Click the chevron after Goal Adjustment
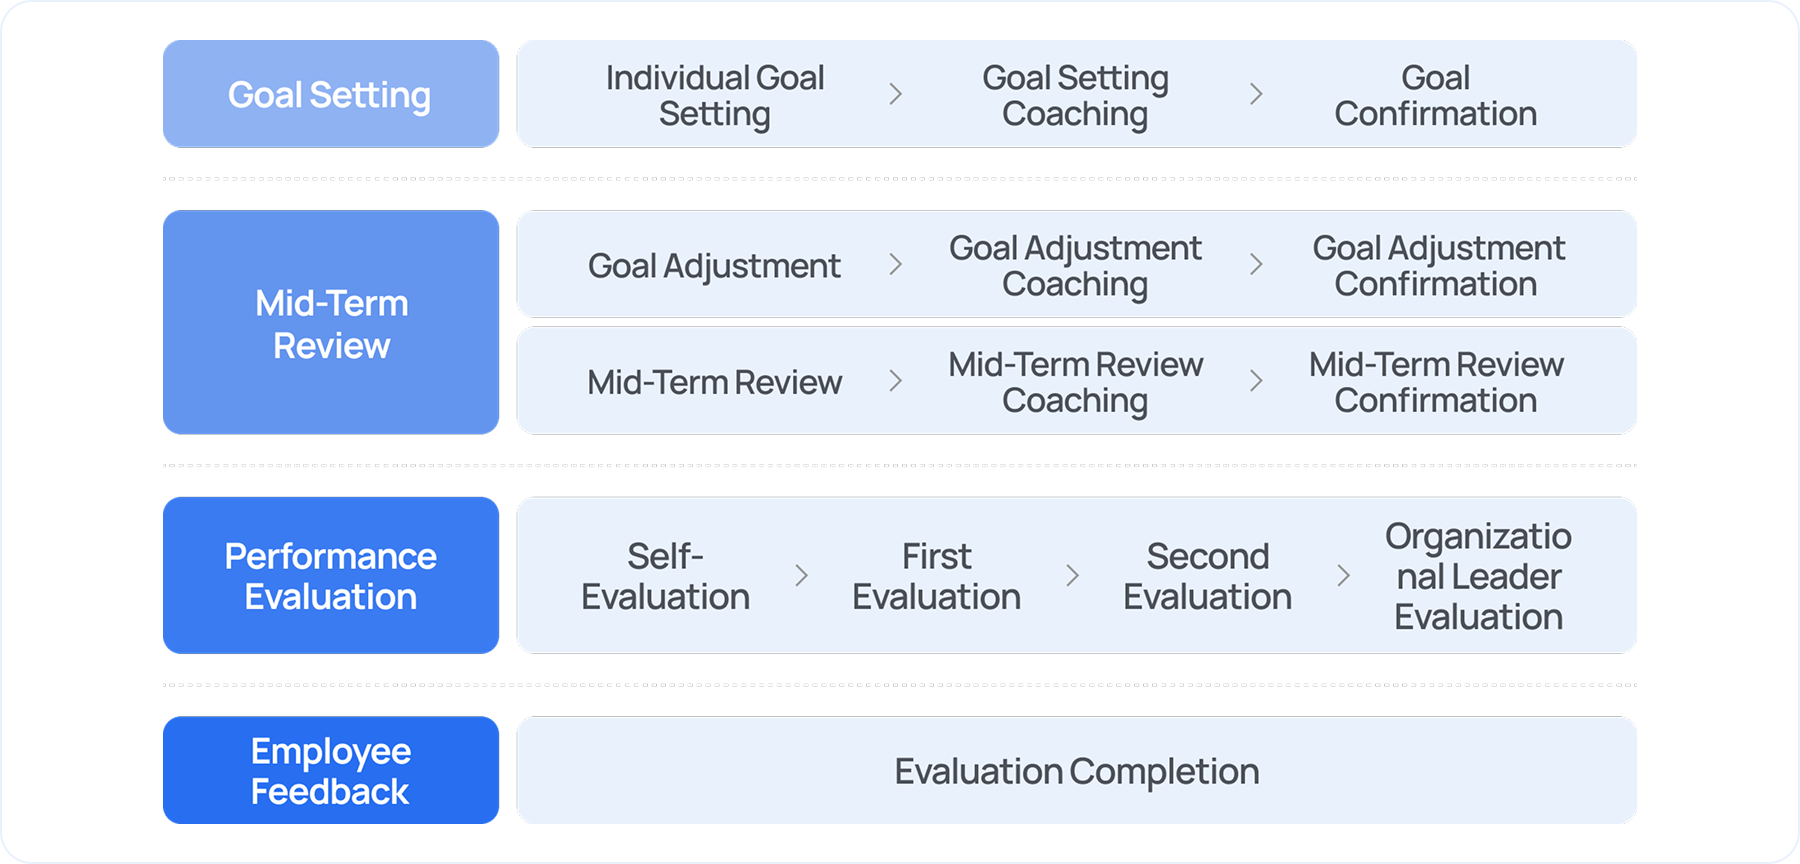The width and height of the screenshot is (1800, 864). 896,265
